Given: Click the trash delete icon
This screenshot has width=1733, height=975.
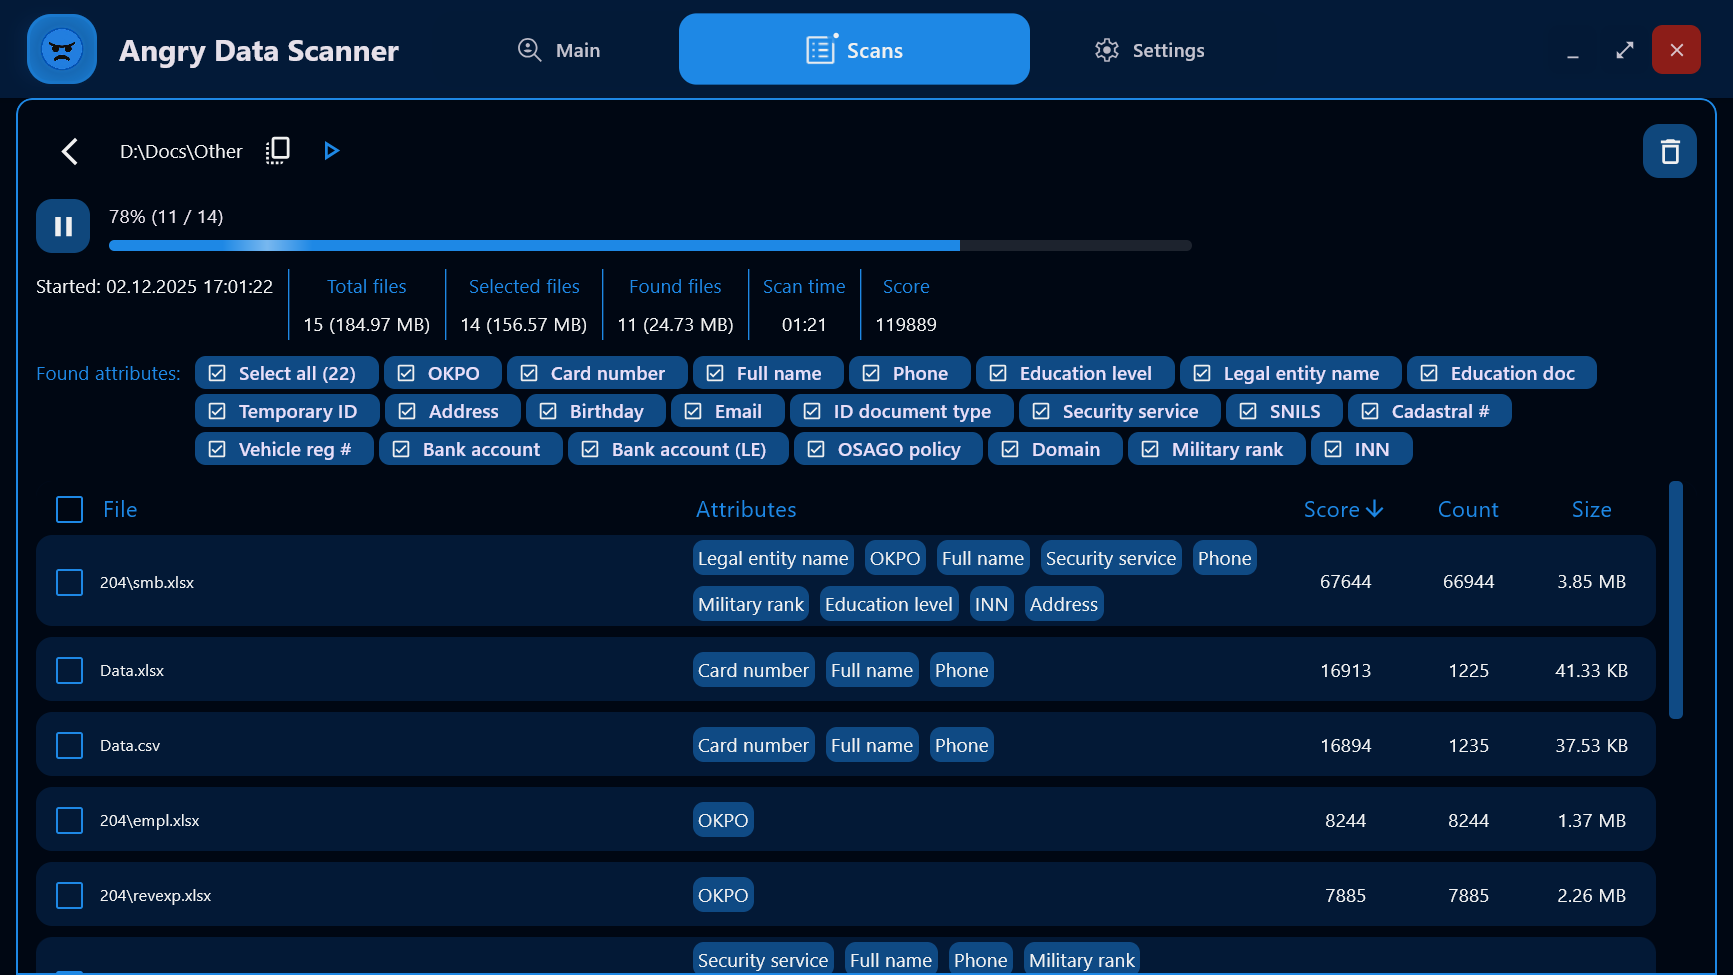Looking at the screenshot, I should (1669, 151).
